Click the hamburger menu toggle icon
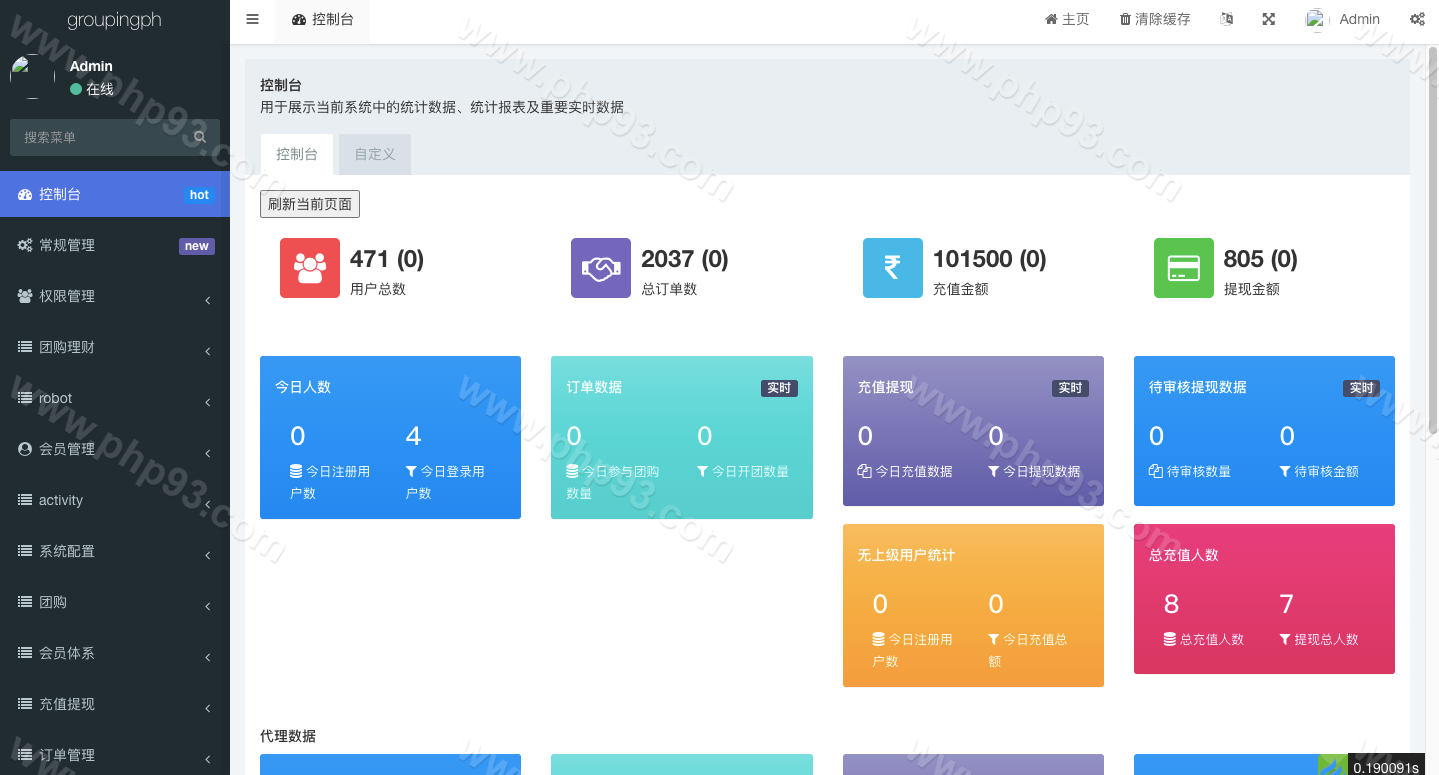1439x775 pixels. click(x=252, y=19)
